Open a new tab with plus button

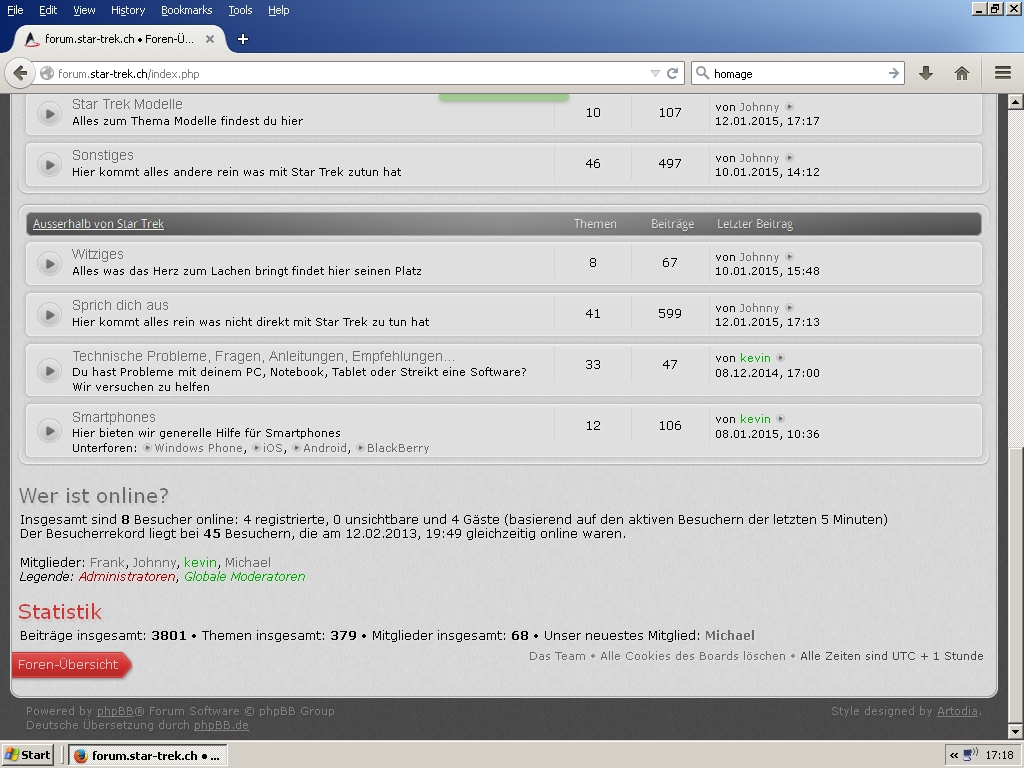[x=243, y=39]
